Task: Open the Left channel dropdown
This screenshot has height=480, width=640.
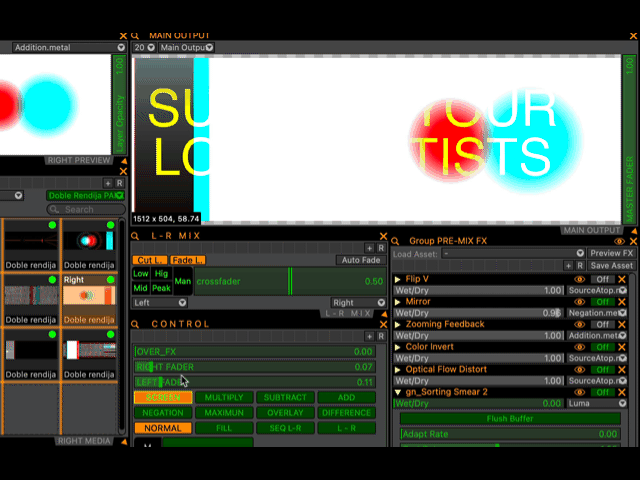Action: [x=160, y=303]
